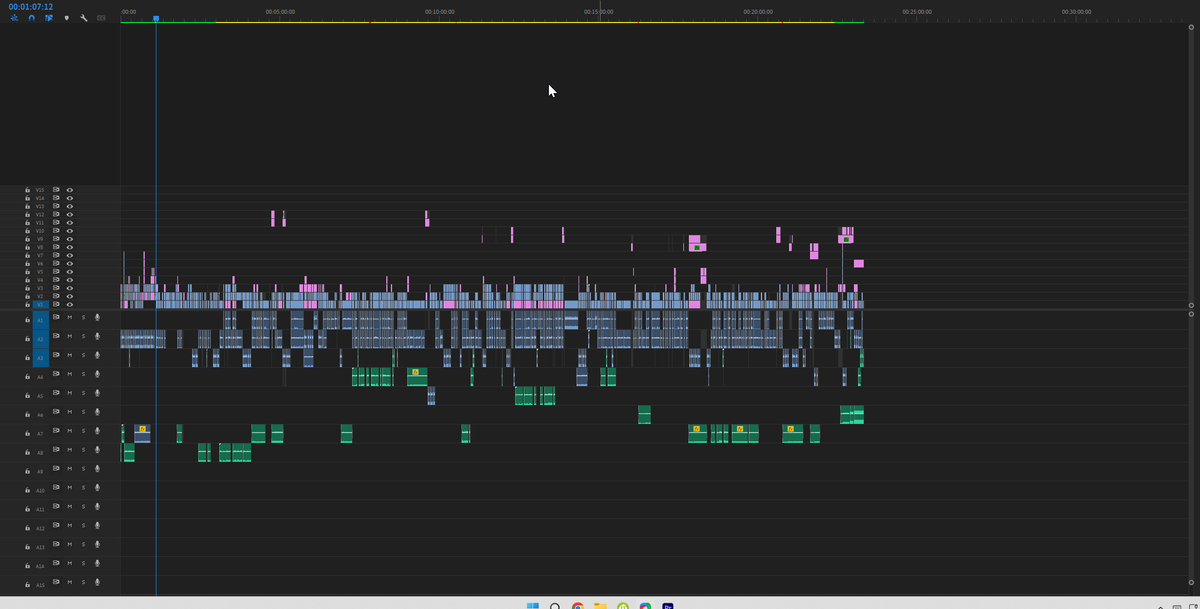This screenshot has width=1200, height=609.
Task: Hide track V11 with its eye icon
Action: 70,223
